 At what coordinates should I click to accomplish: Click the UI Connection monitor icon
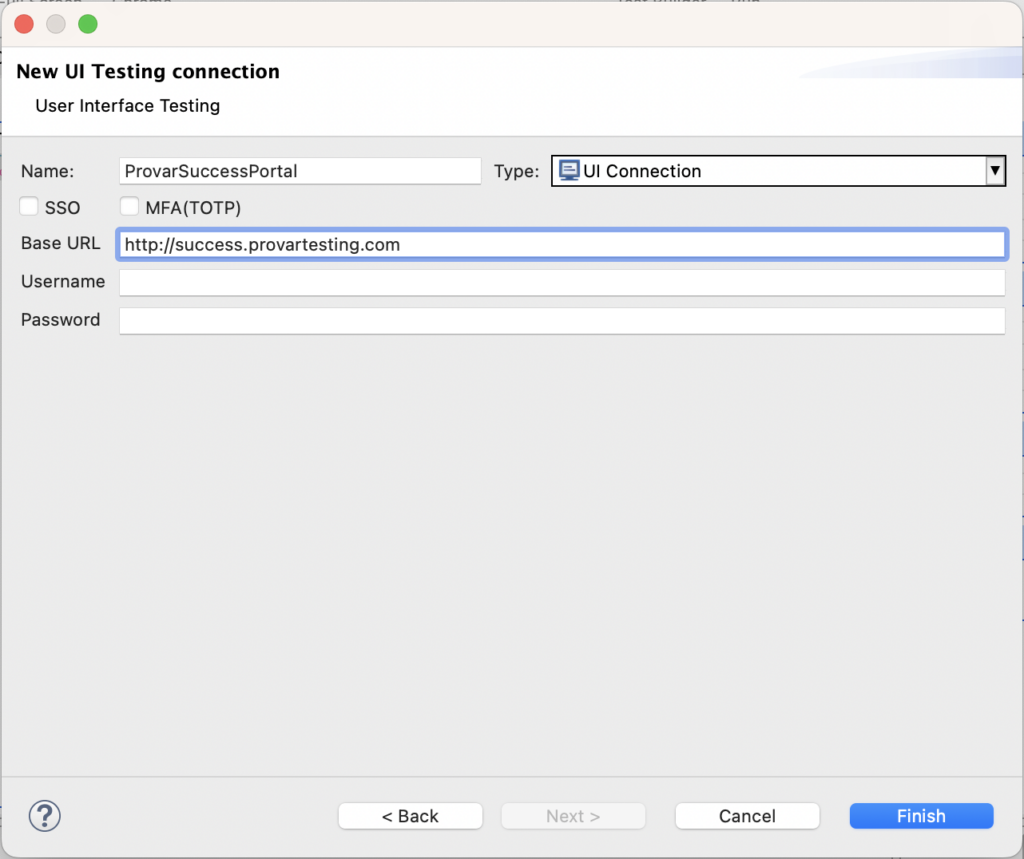coord(569,170)
